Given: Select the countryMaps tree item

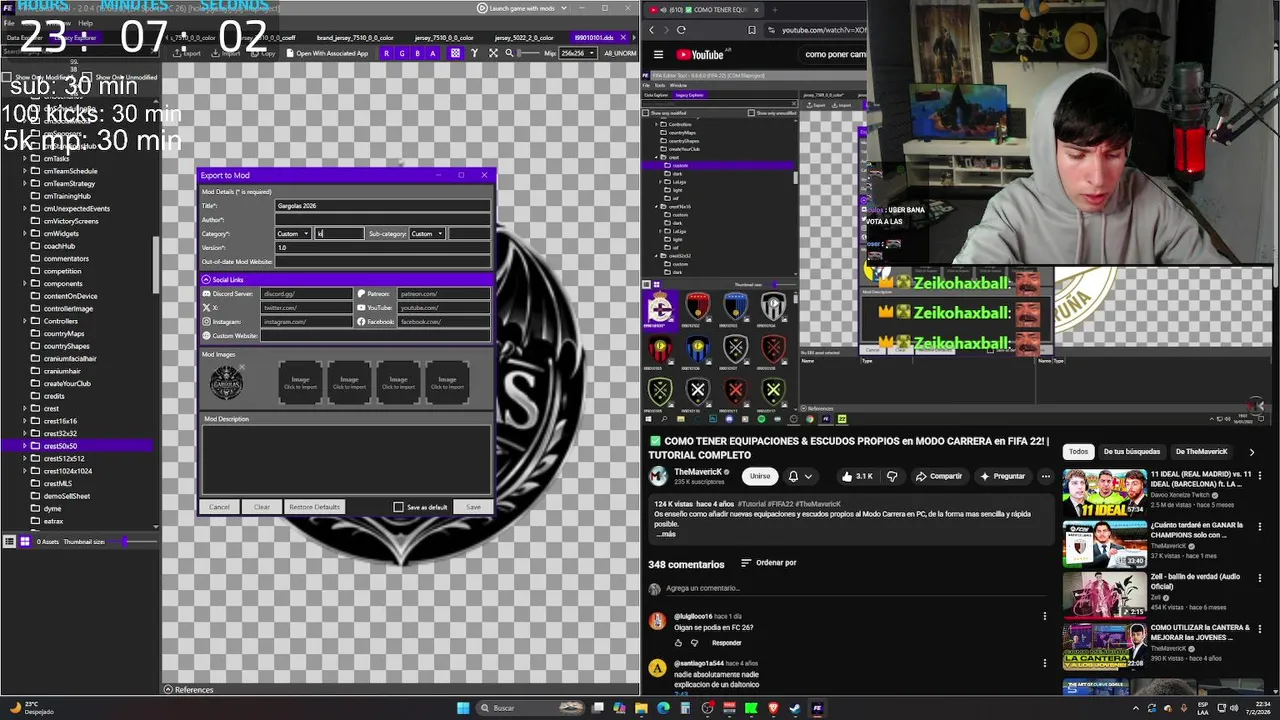Looking at the screenshot, I should [64, 333].
